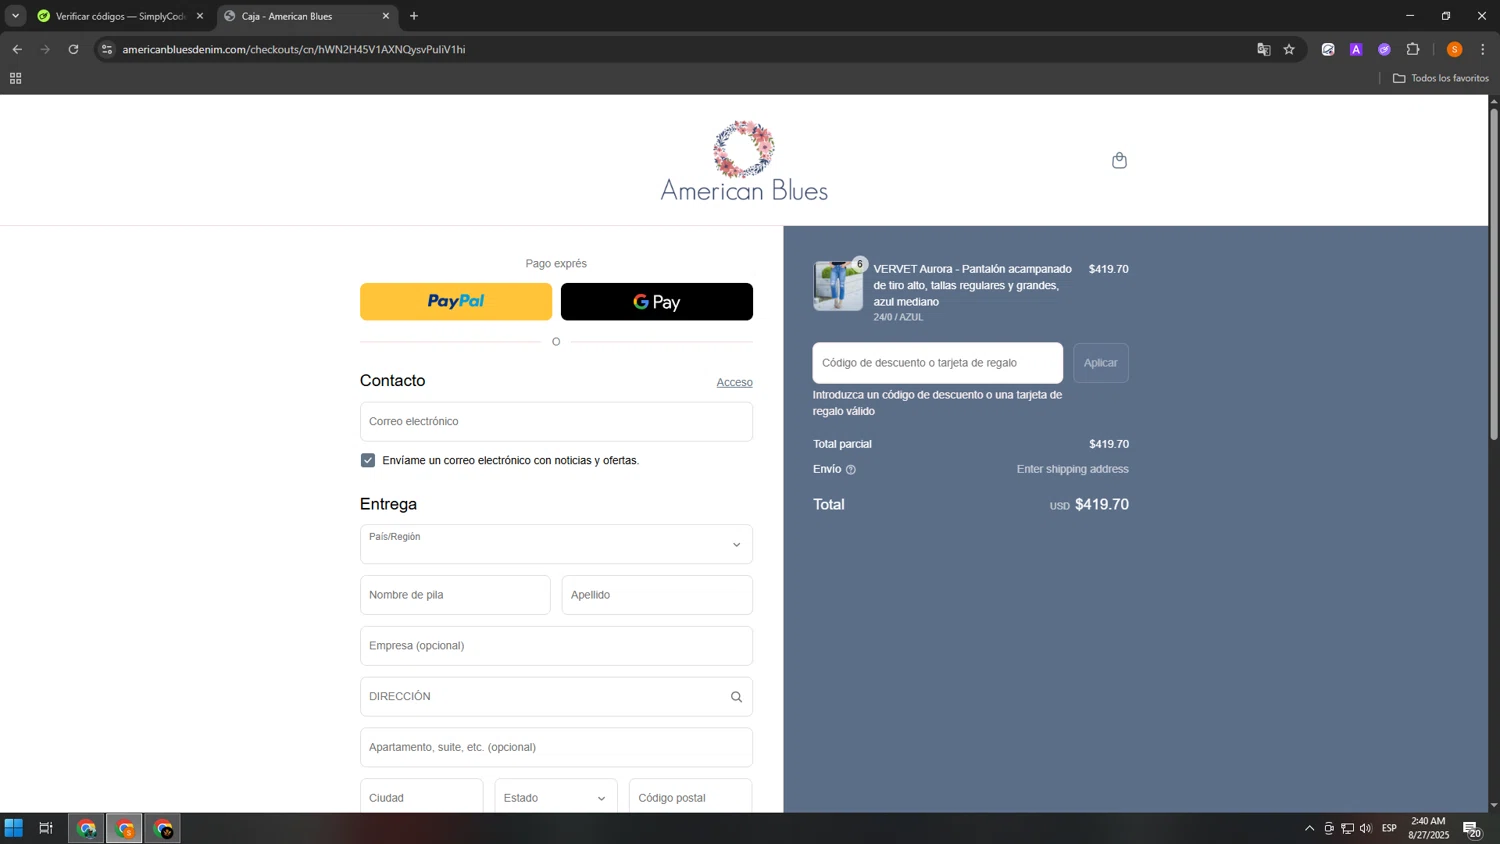Focus the Correo electrónico field
Screen dimensions: 1500x844
coord(556,422)
